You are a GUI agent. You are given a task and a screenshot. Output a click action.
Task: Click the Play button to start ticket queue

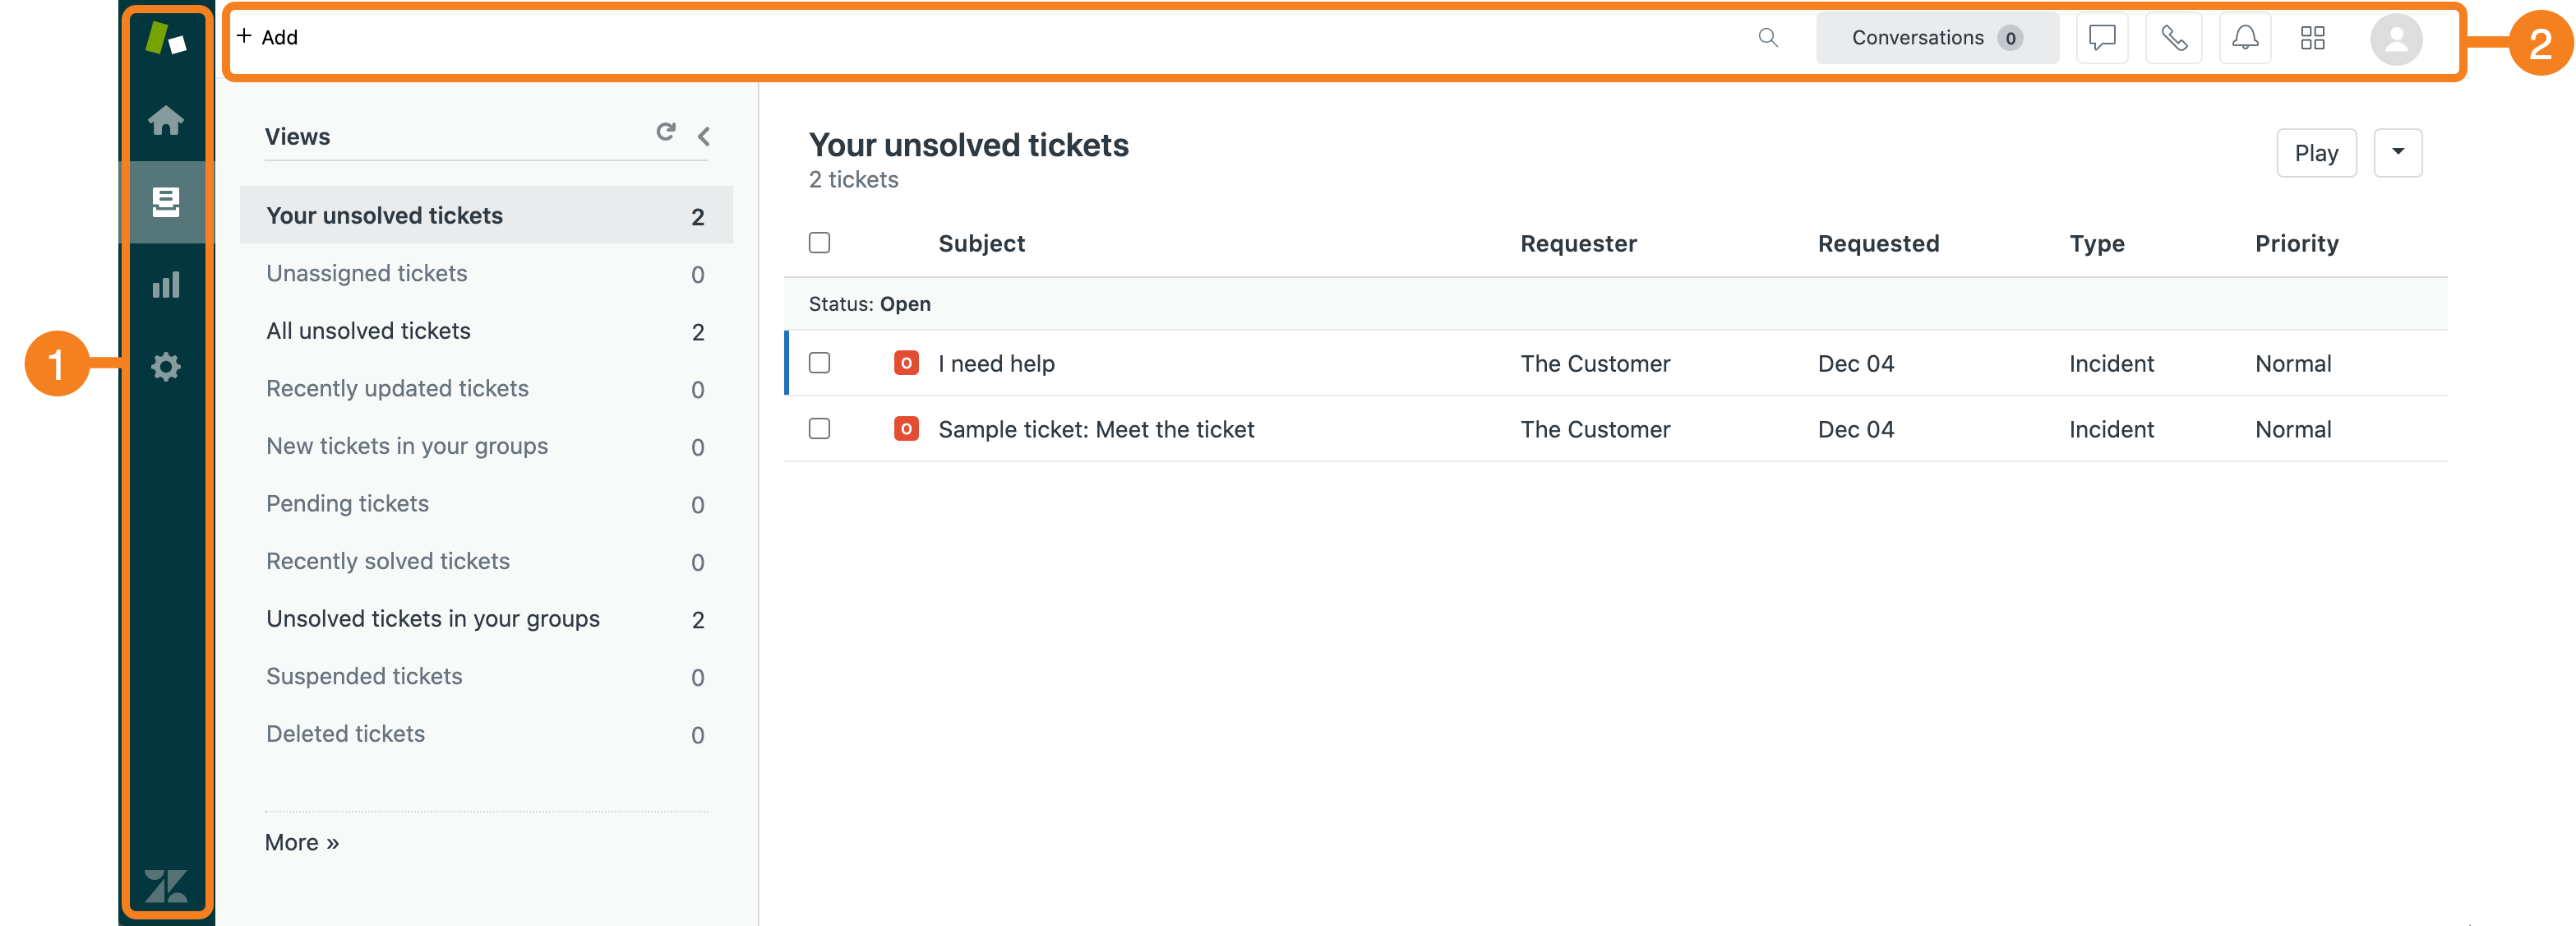[2318, 151]
